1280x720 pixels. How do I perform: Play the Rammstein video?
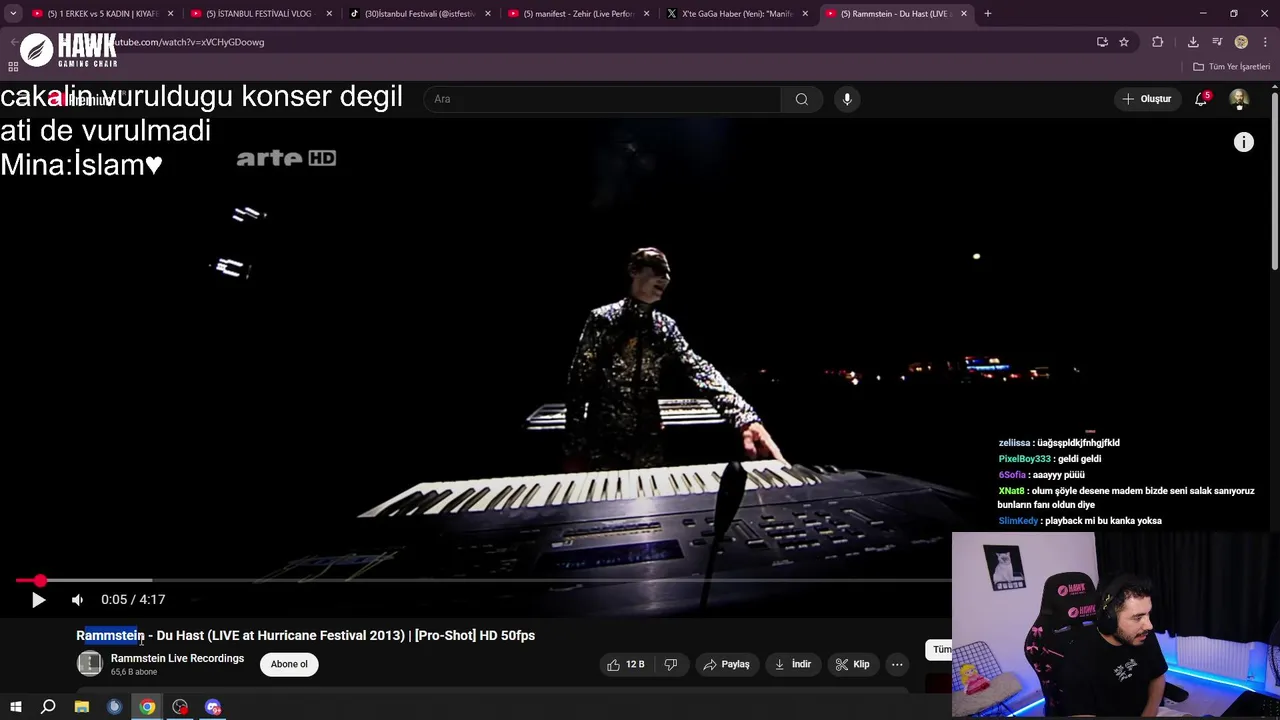[x=38, y=600]
